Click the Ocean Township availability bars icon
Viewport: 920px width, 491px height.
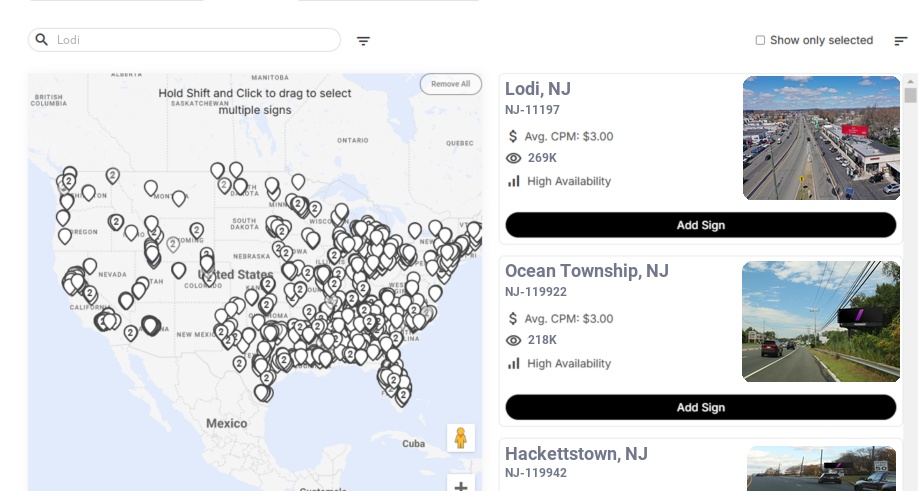pos(514,363)
